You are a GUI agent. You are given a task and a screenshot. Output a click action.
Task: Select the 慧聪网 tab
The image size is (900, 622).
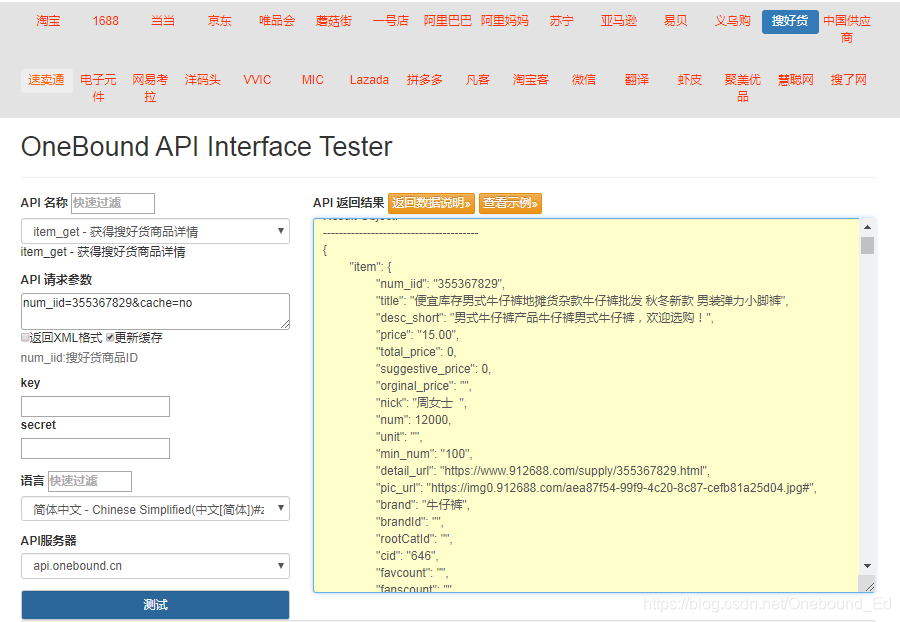pyautogui.click(x=796, y=80)
